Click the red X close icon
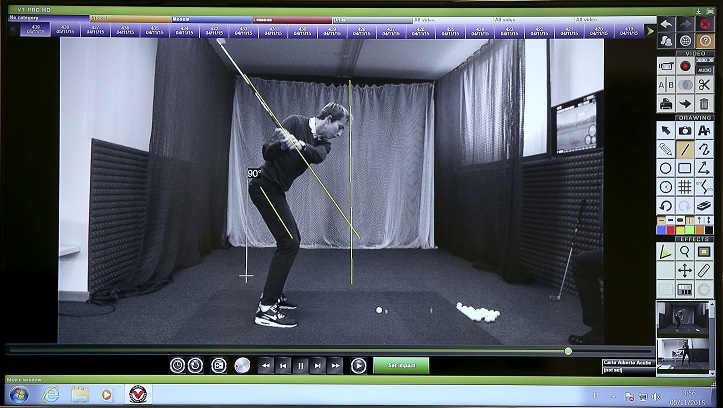Image resolution: width=723 pixels, height=408 pixels. point(705,24)
